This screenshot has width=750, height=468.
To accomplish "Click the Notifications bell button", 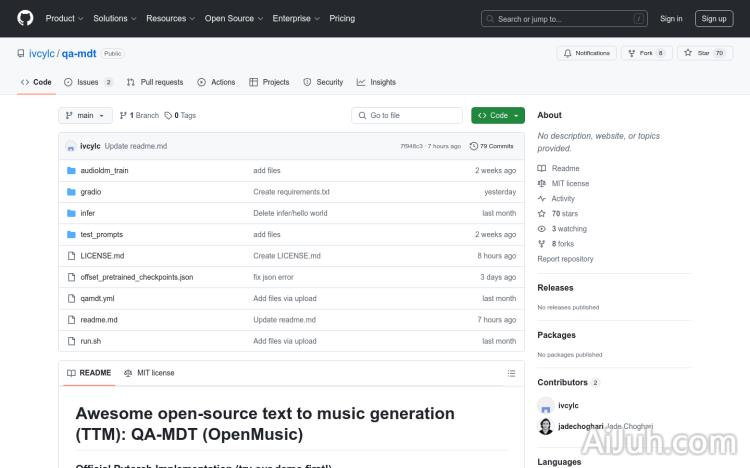I will [x=586, y=53].
